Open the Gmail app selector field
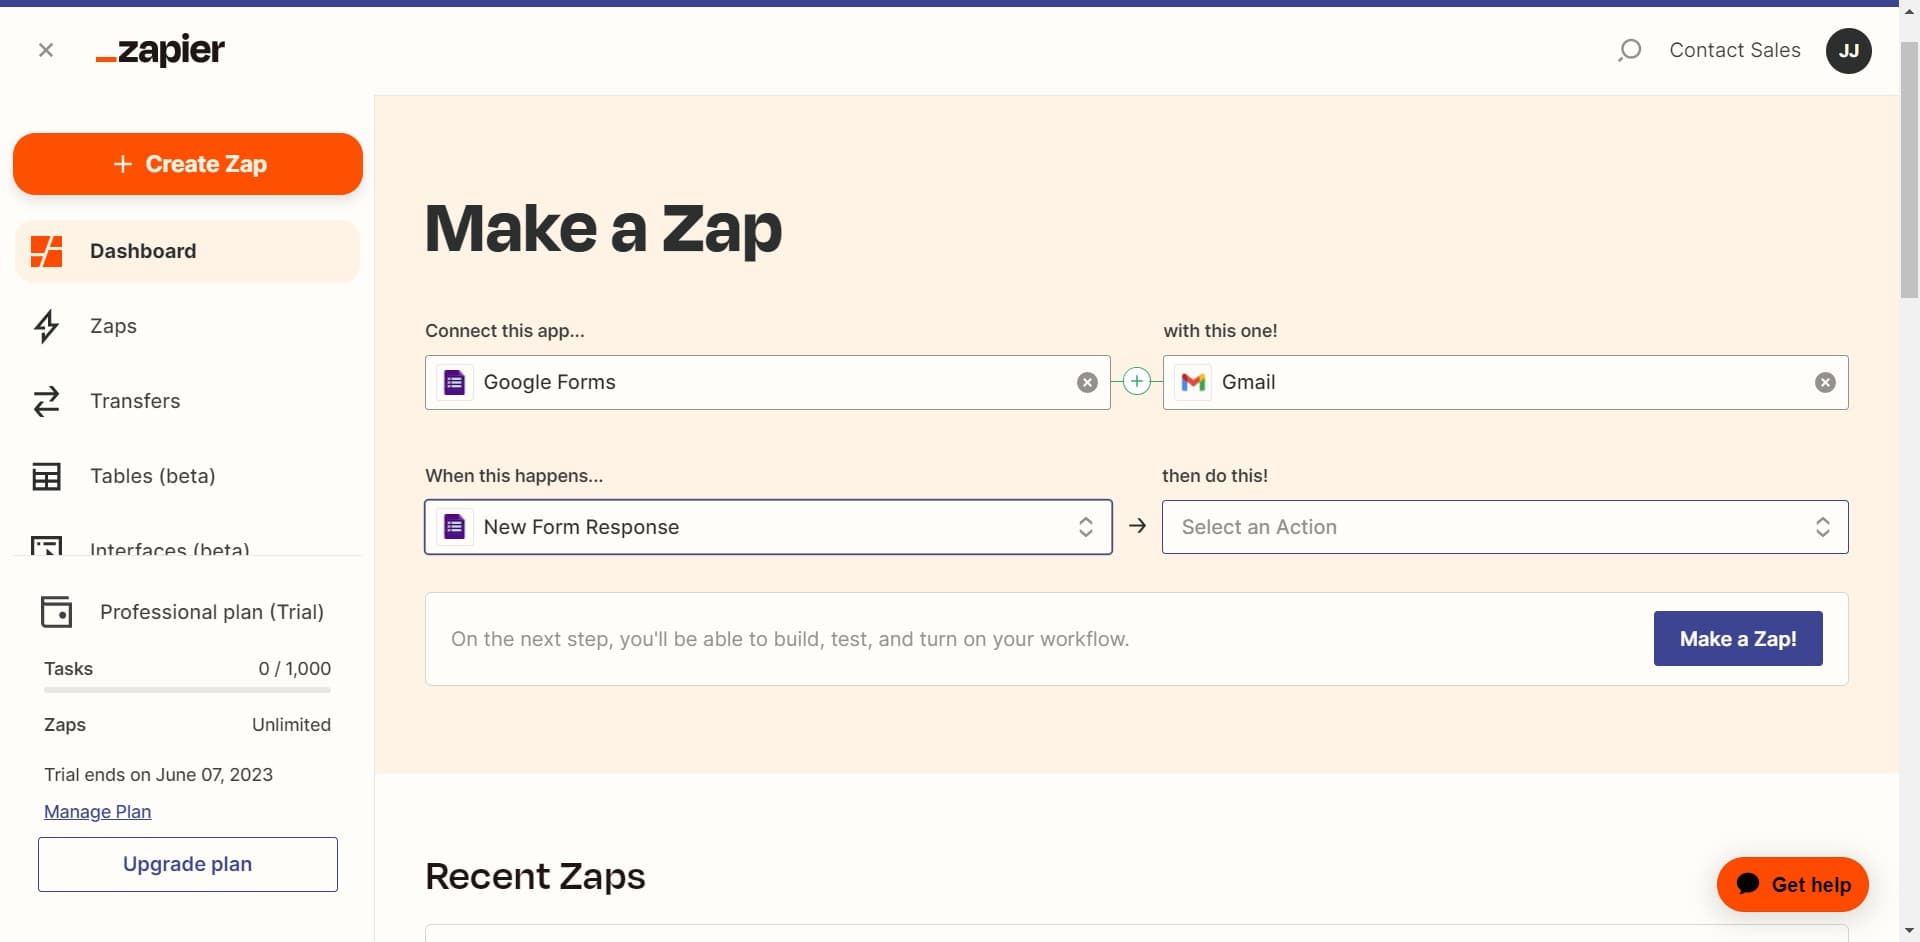 (1490, 382)
